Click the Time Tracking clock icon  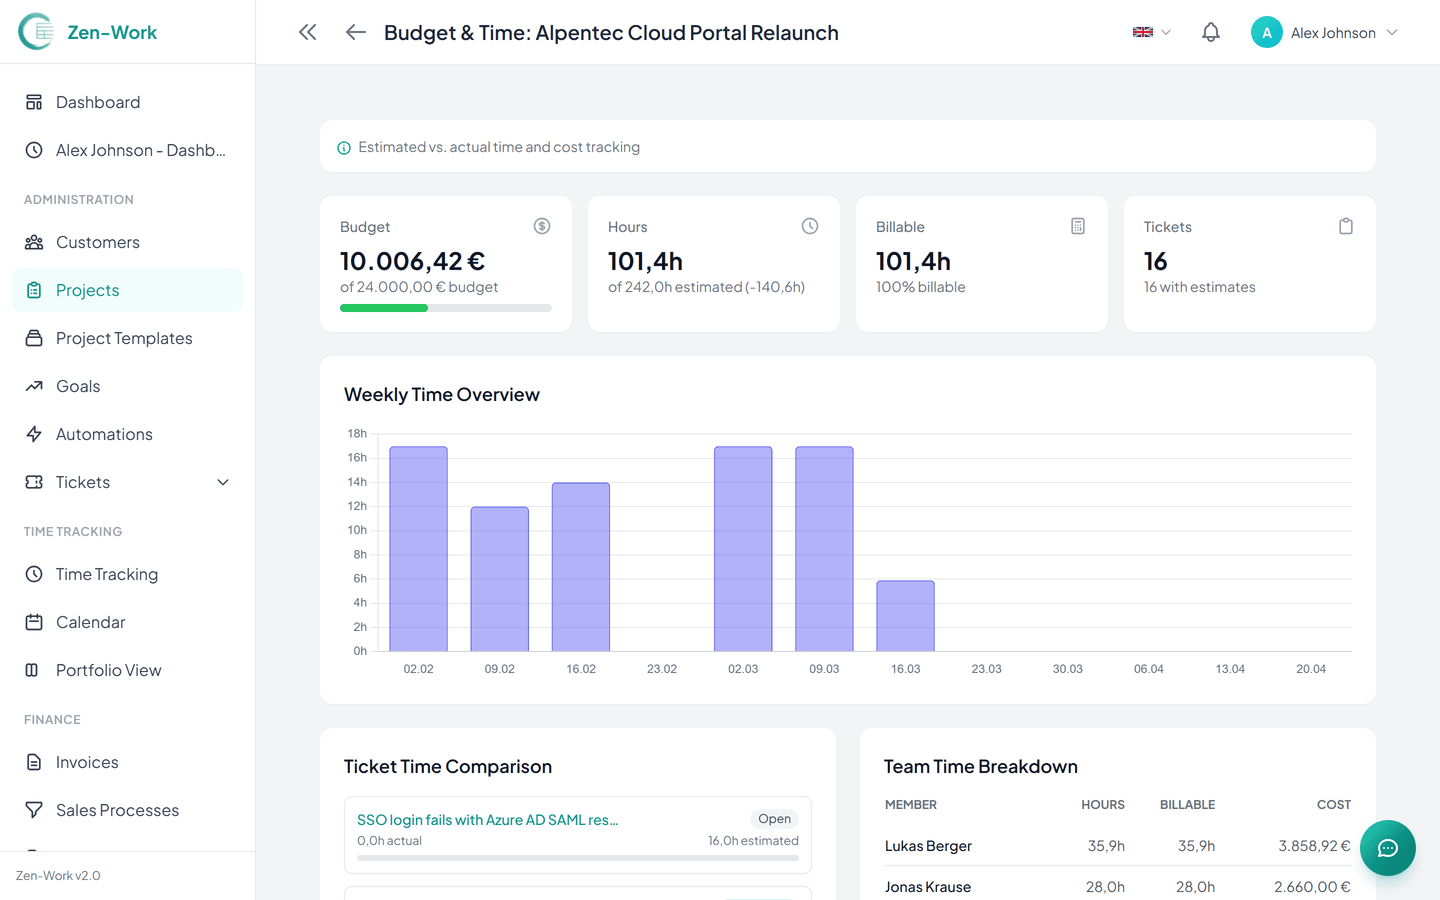34,574
